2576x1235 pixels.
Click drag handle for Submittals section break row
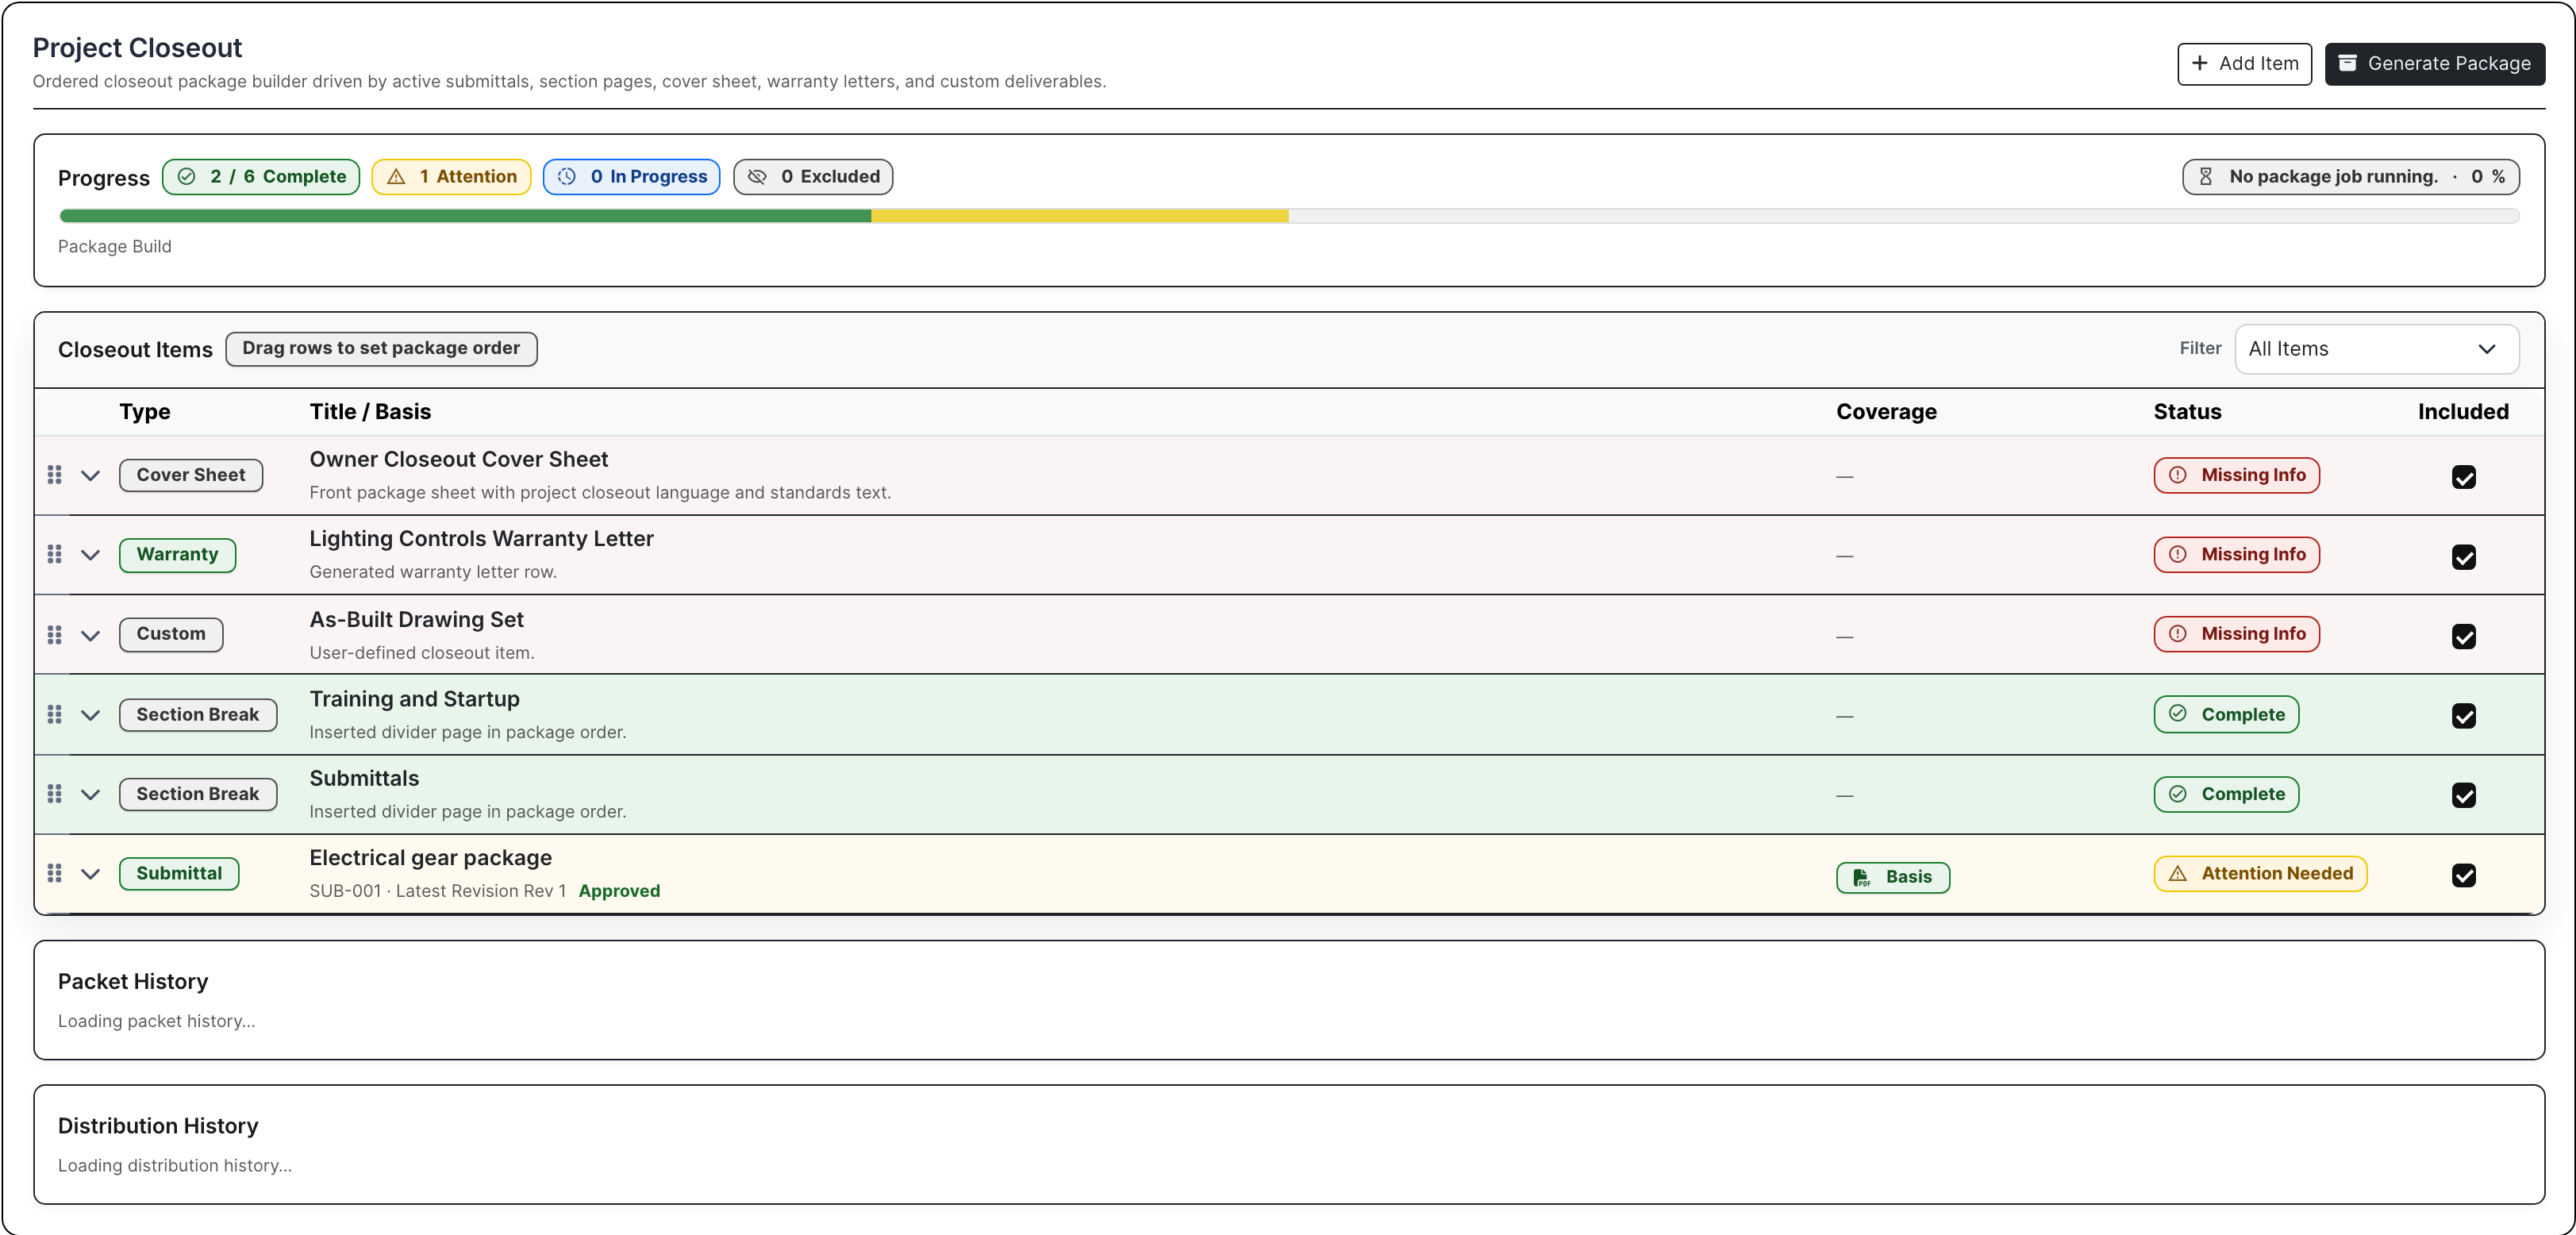click(55, 793)
